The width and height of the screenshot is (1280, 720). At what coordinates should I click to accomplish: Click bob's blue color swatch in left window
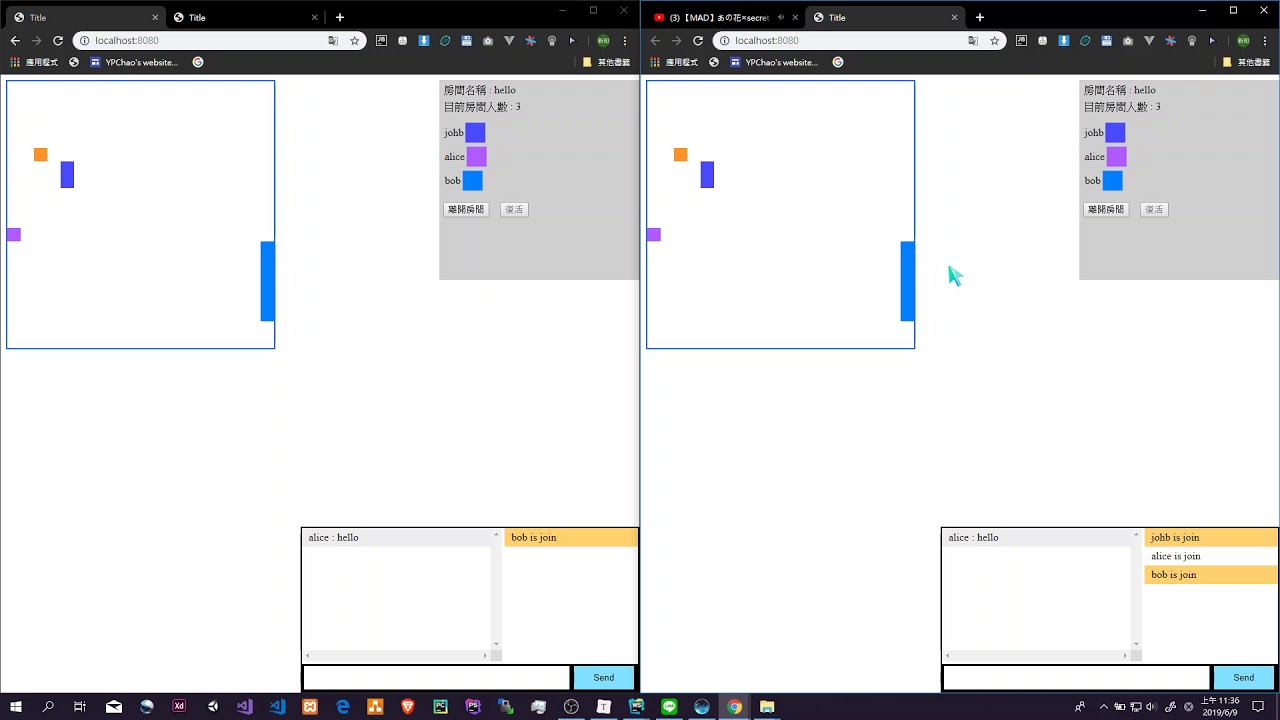[473, 181]
